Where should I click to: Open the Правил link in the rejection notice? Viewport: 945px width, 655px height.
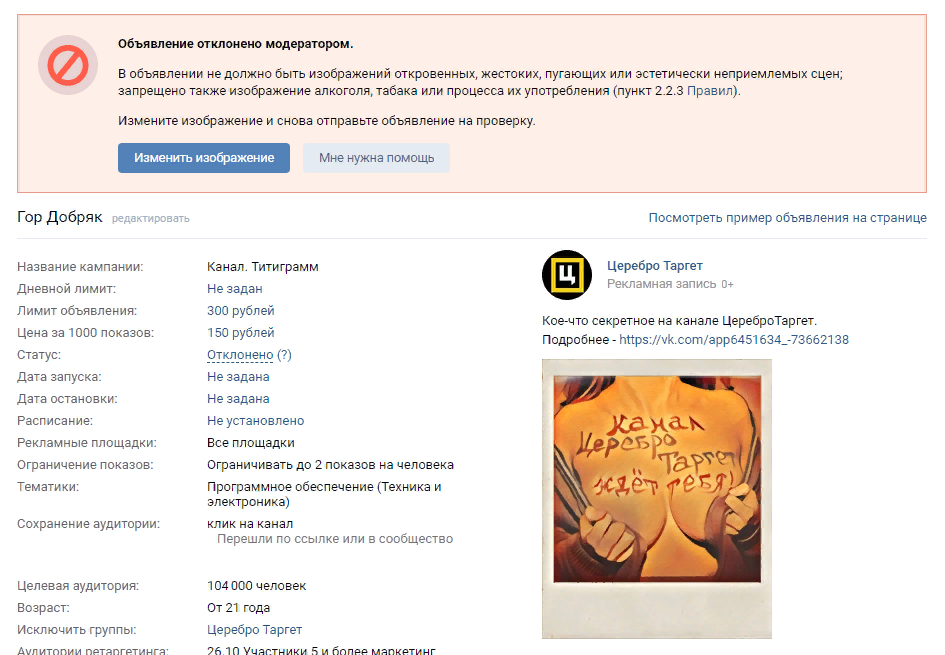[710, 91]
